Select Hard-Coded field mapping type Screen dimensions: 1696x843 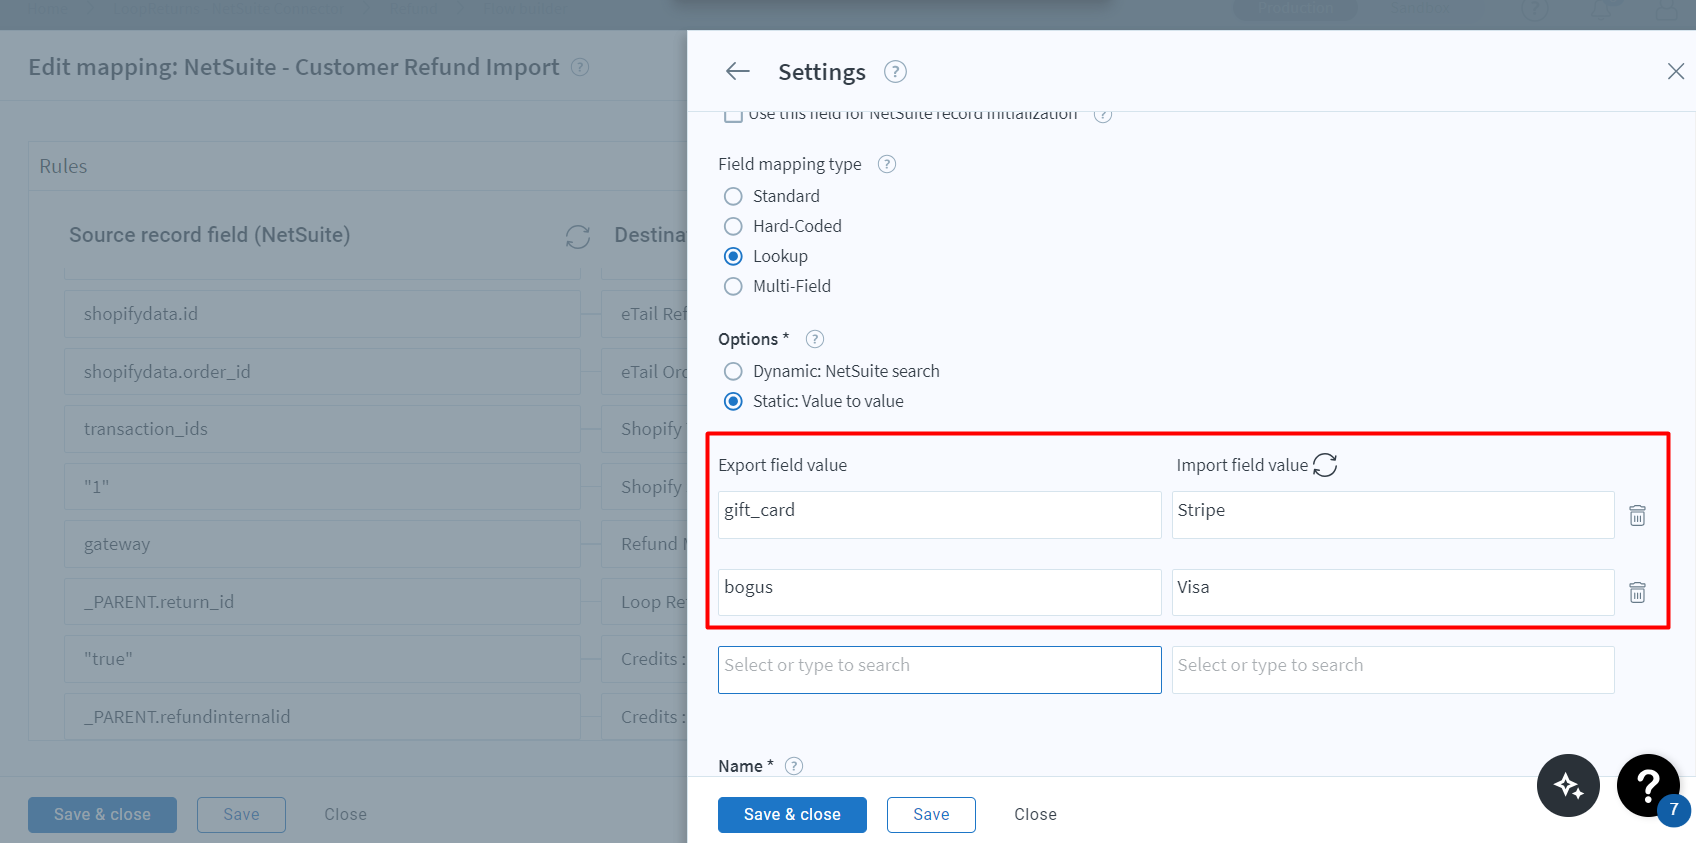[733, 226]
